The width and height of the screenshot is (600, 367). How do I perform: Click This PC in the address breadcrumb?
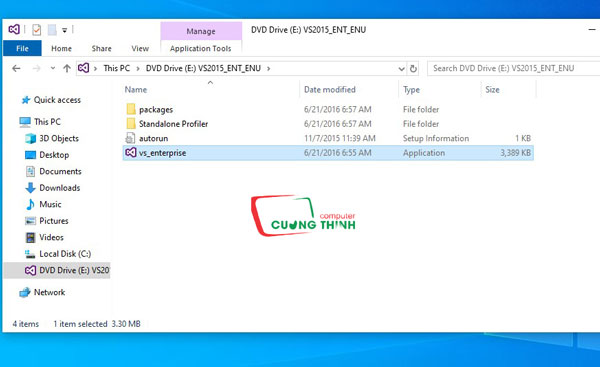[x=117, y=68]
